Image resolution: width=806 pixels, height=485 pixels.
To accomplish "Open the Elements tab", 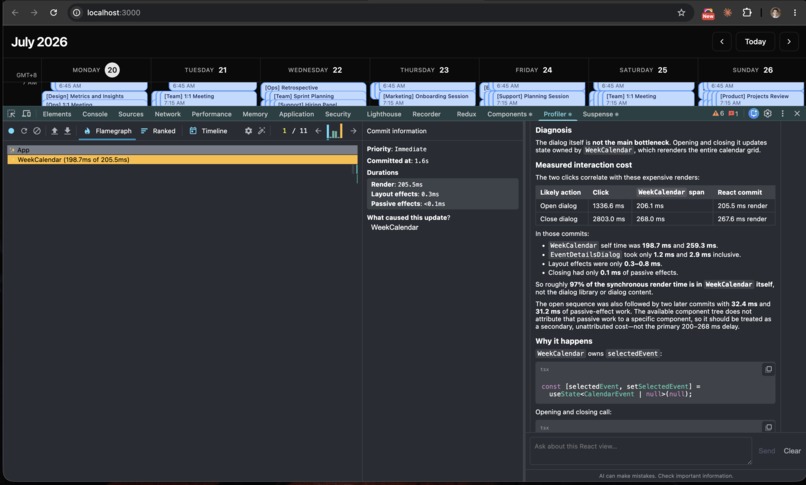I will (x=57, y=114).
